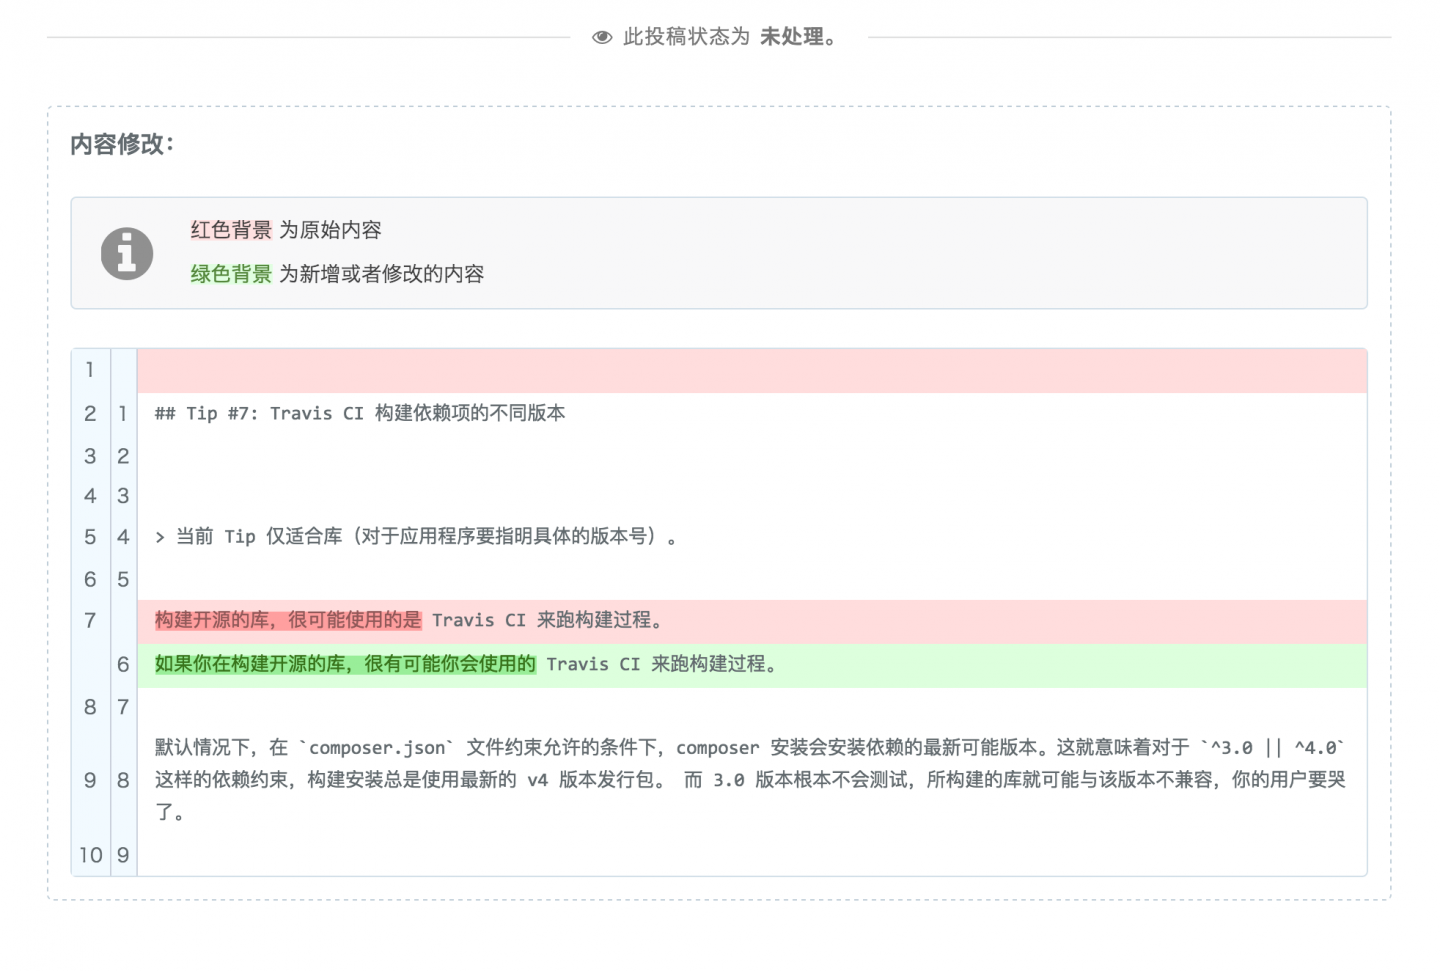Click the 绿色背景 legend label

click(x=231, y=274)
